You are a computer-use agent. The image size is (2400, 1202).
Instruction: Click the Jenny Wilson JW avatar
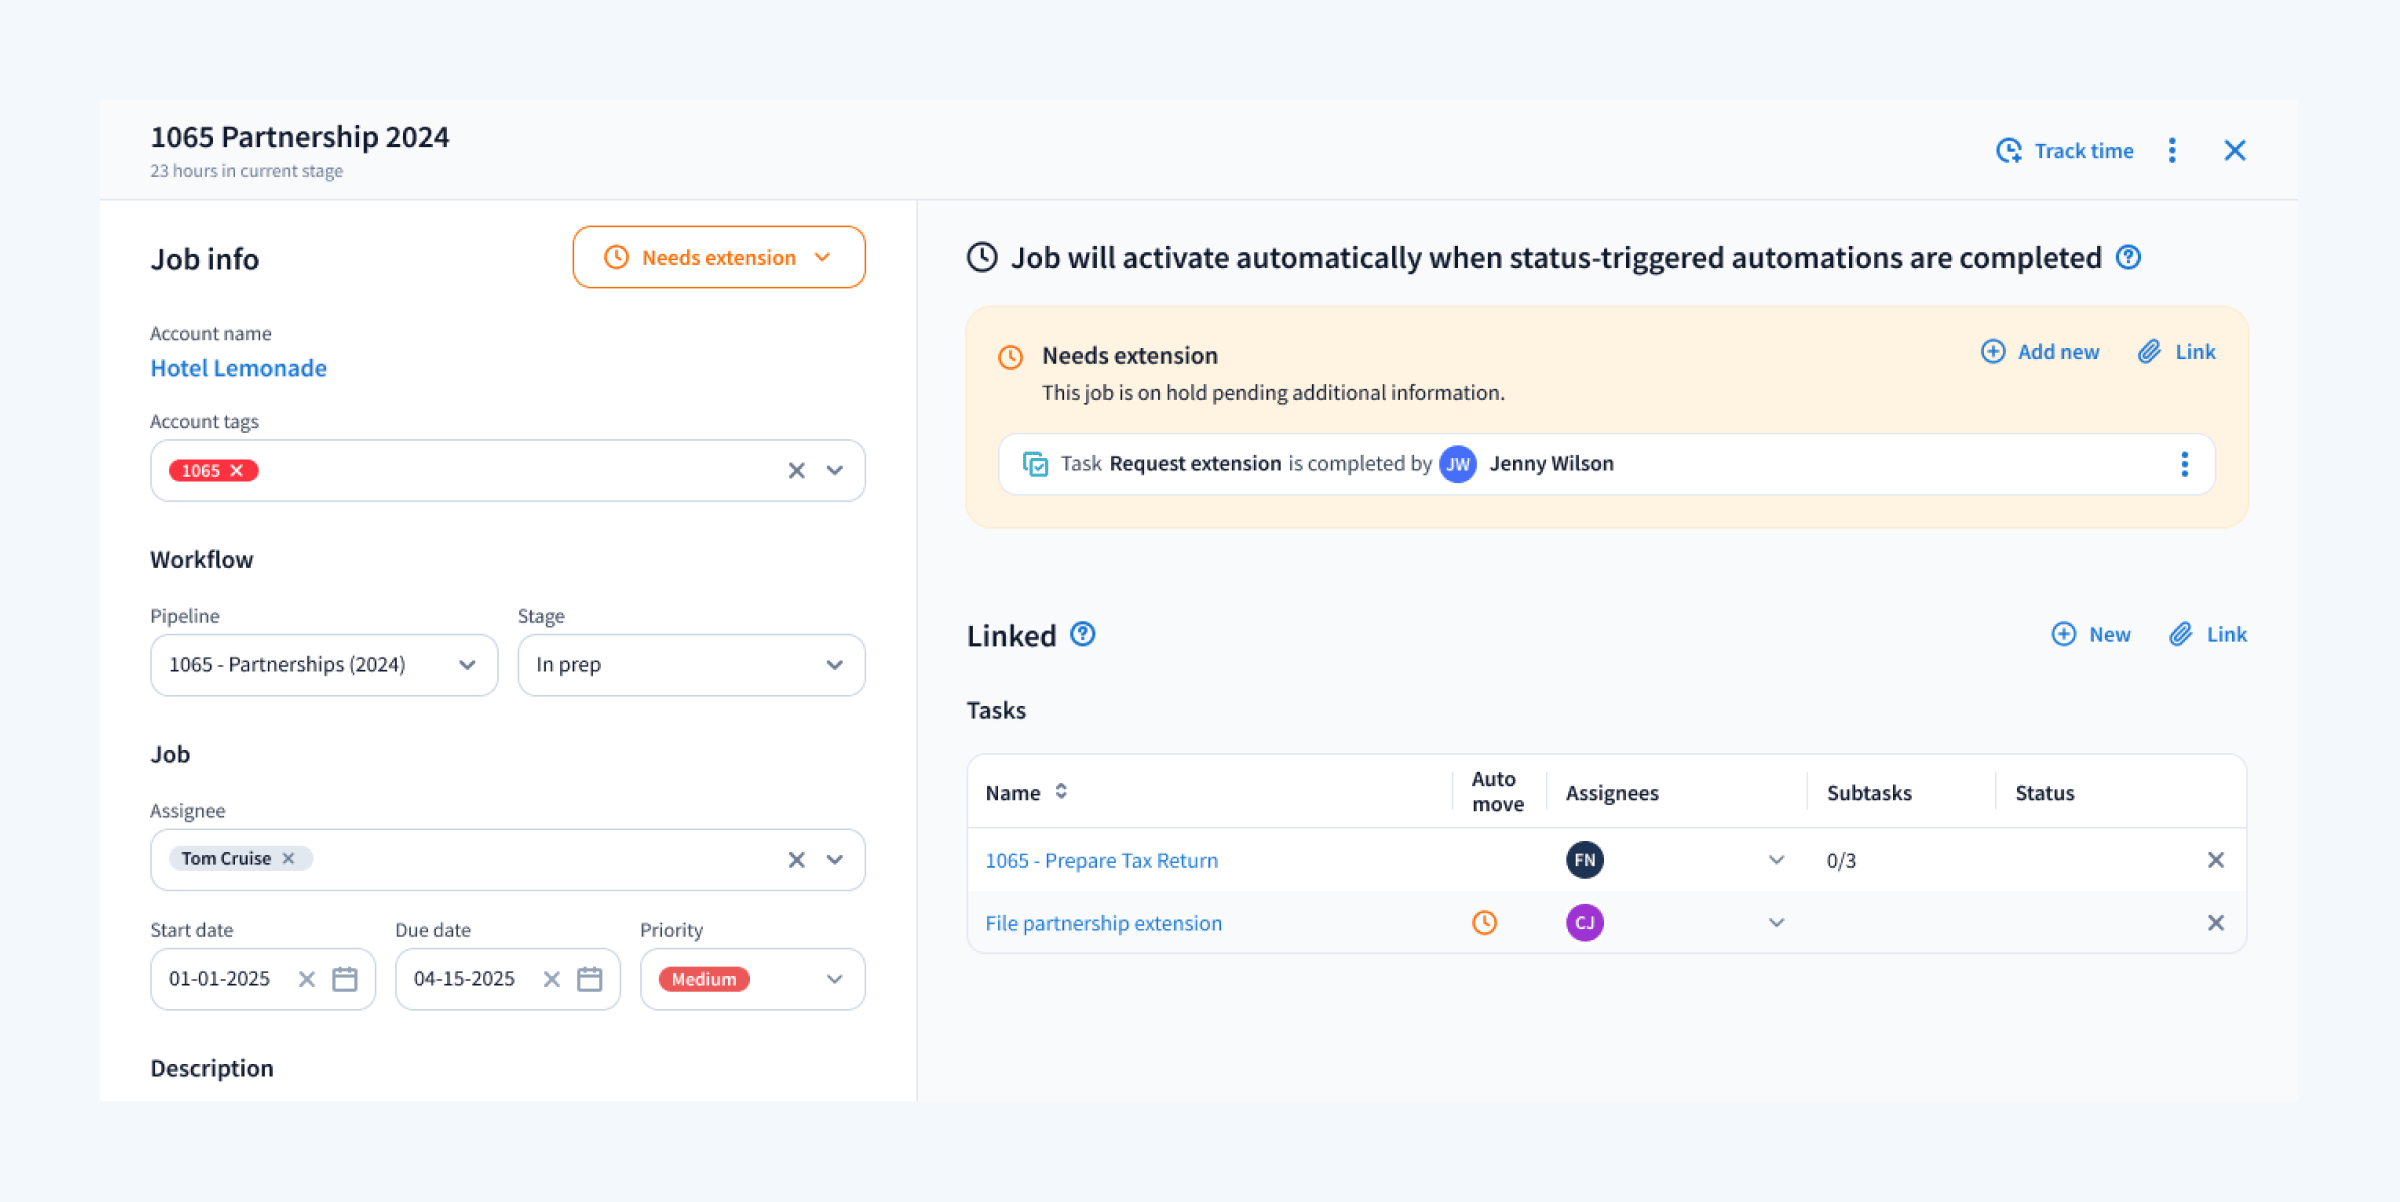coord(1458,465)
